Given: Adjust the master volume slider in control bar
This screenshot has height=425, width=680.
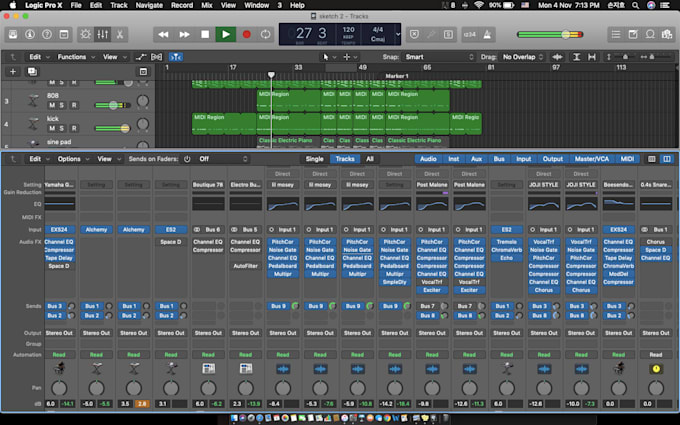Looking at the screenshot, I should (566, 35).
